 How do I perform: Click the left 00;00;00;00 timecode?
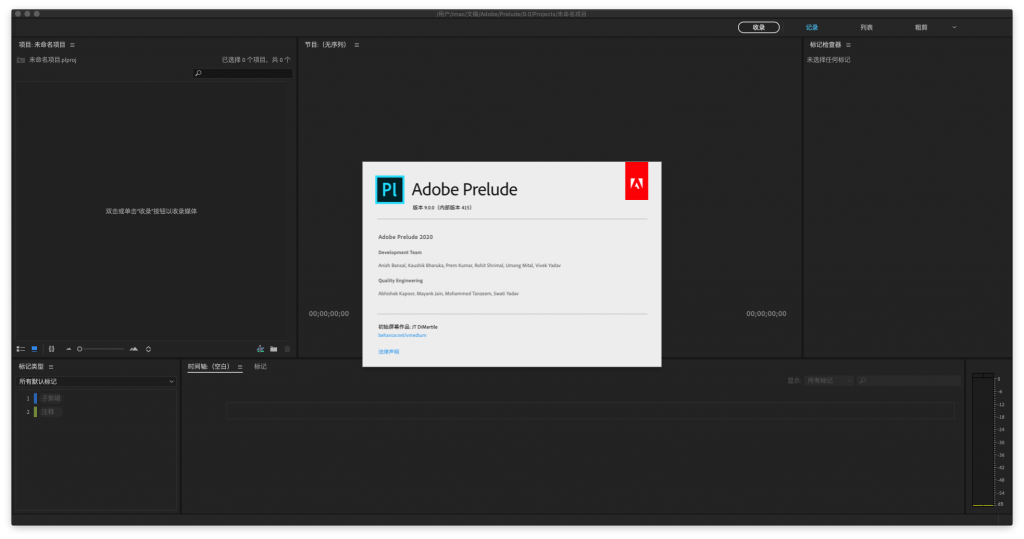click(x=328, y=314)
